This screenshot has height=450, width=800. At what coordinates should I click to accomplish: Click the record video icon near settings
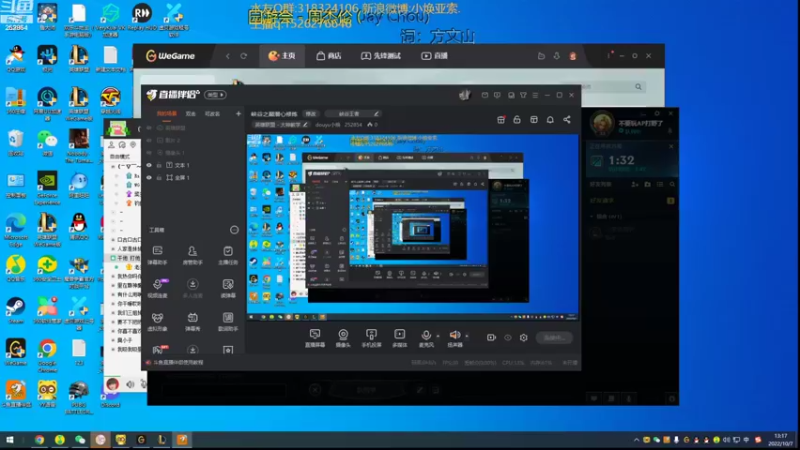491,338
